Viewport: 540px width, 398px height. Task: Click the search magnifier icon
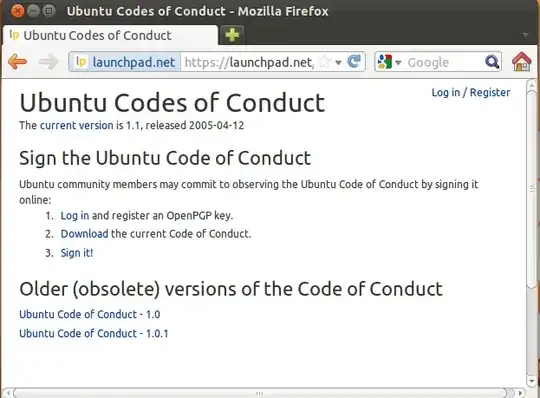[x=492, y=62]
